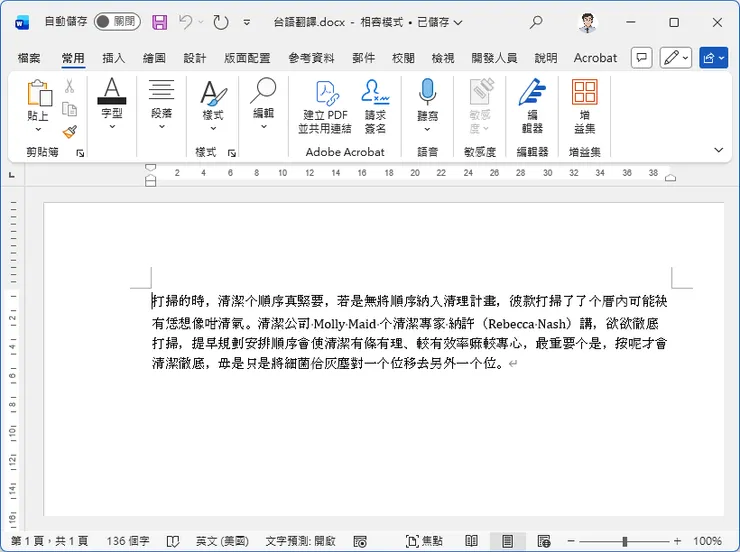Screen dimensions: 740x552
Task: Click the 136 個字 word count
Action: click(x=128, y=541)
